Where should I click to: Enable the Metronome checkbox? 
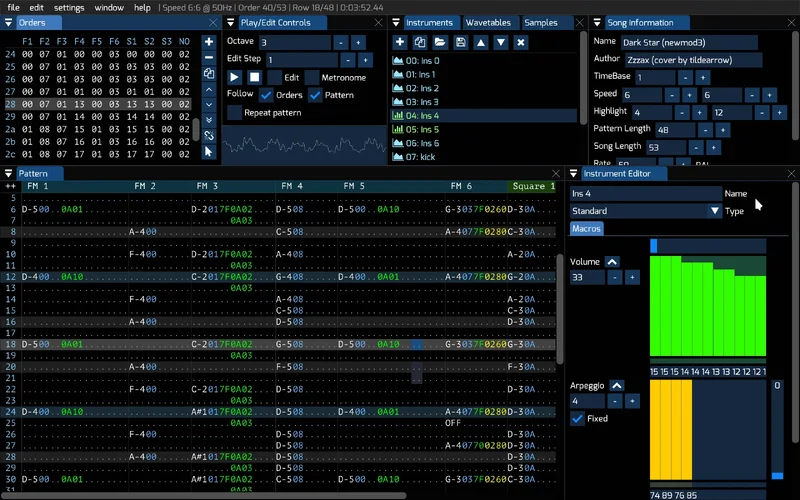pyautogui.click(x=312, y=77)
